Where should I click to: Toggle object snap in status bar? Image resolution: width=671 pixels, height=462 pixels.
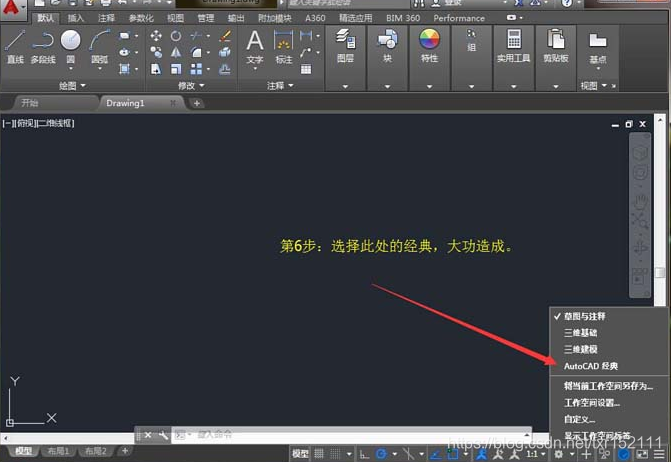(453, 453)
